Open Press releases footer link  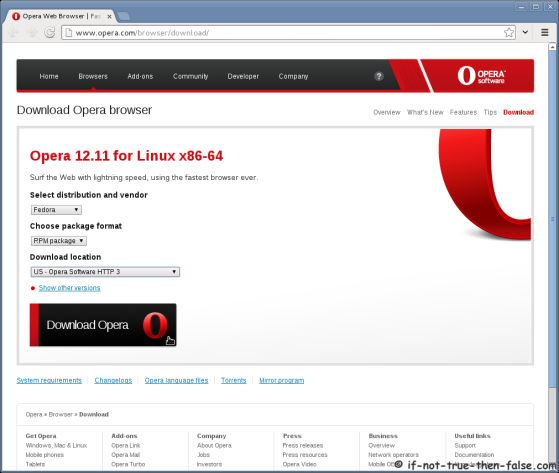(x=303, y=446)
